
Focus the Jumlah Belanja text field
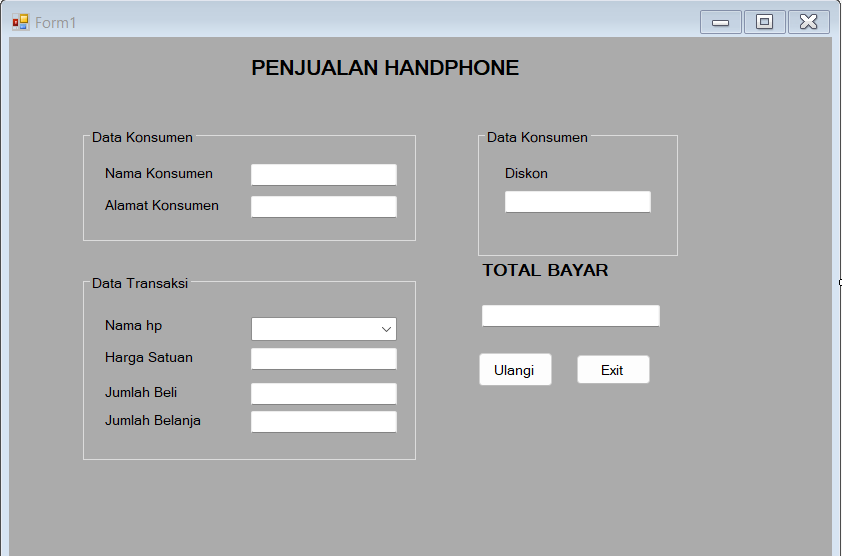click(x=323, y=422)
